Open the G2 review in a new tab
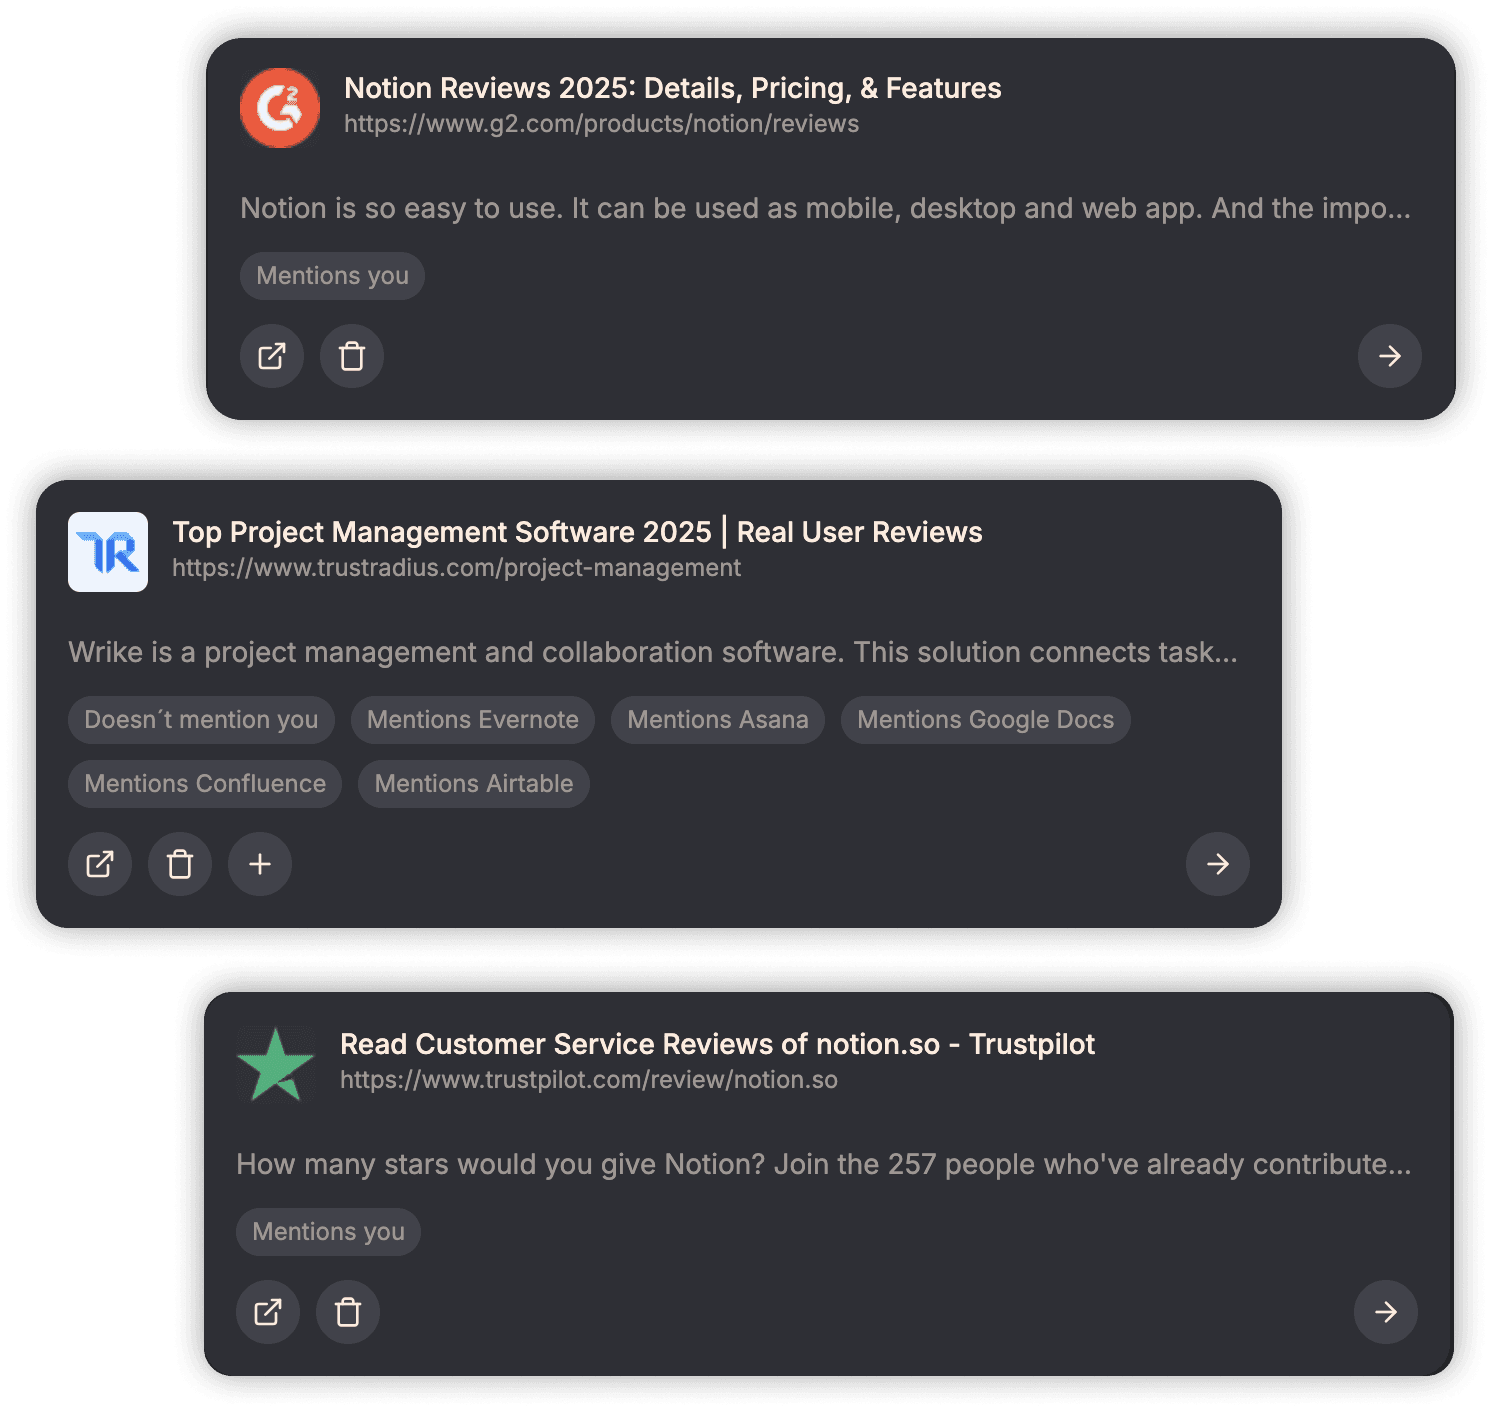Screen dimensions: 1492x1410 coord(271,356)
